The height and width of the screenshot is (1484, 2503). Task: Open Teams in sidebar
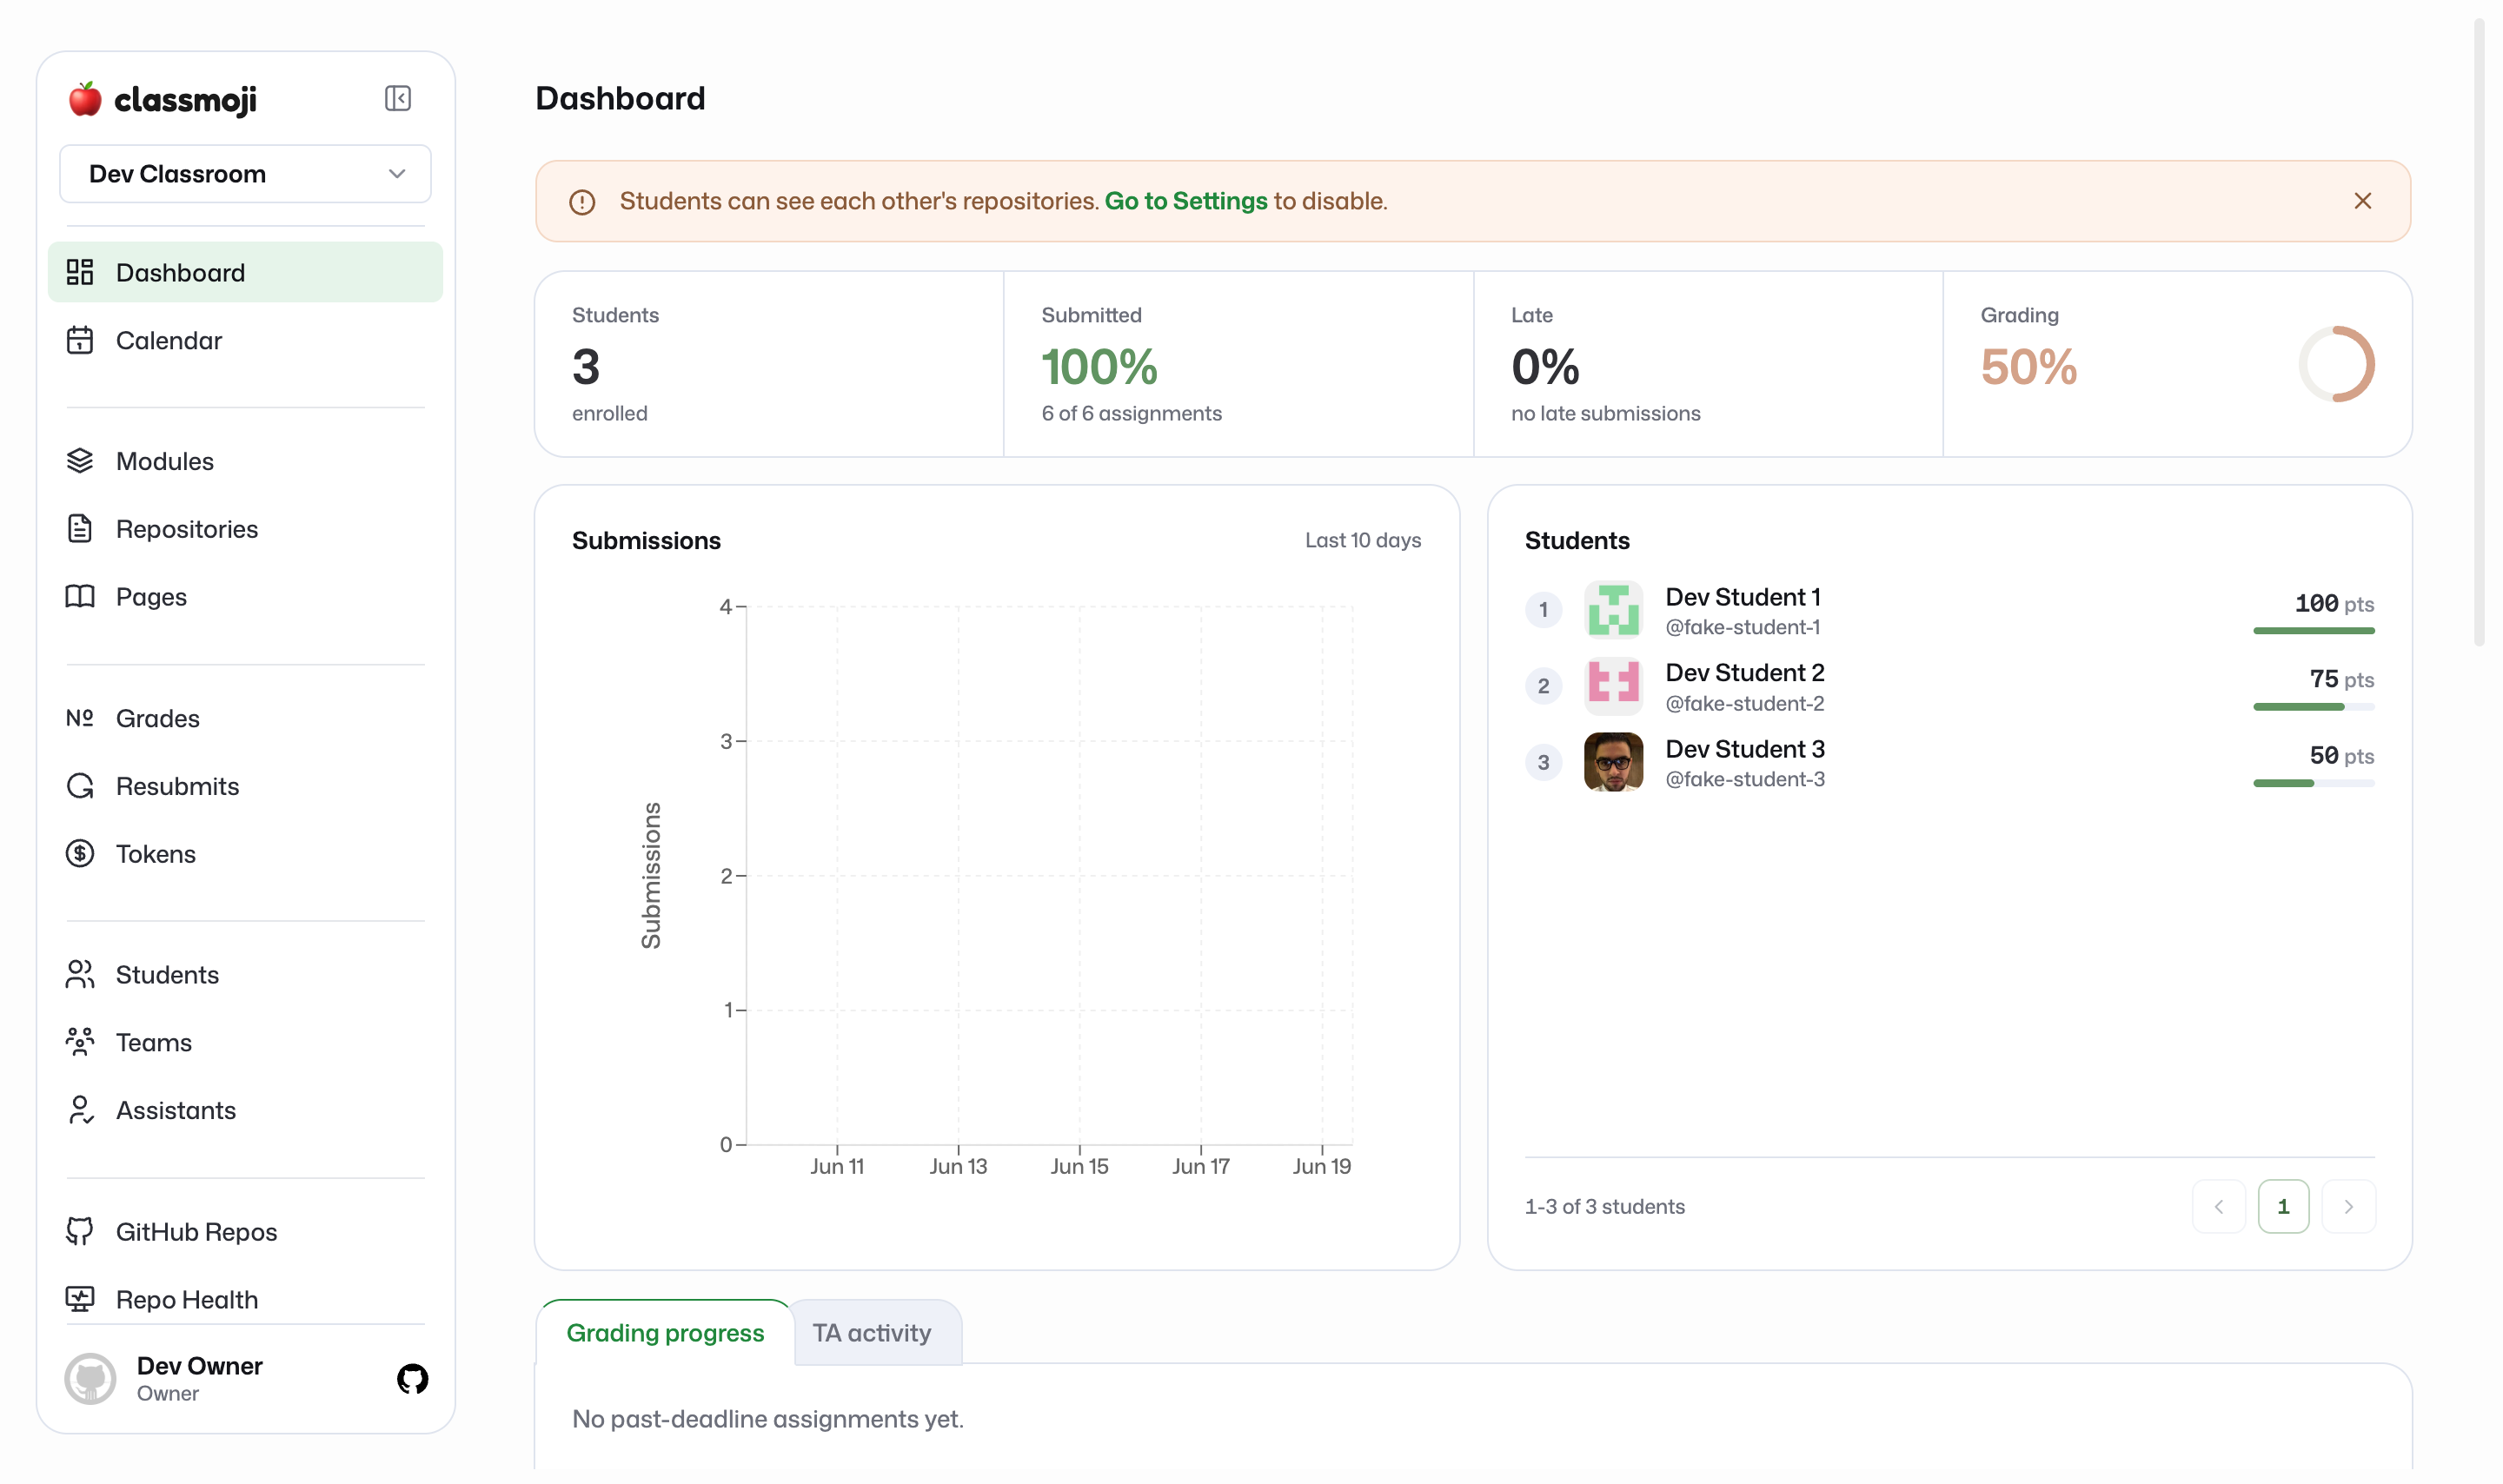point(245,1043)
